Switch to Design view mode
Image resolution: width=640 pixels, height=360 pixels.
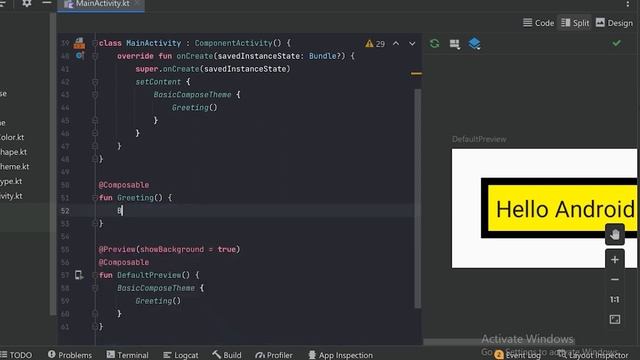tap(614, 23)
